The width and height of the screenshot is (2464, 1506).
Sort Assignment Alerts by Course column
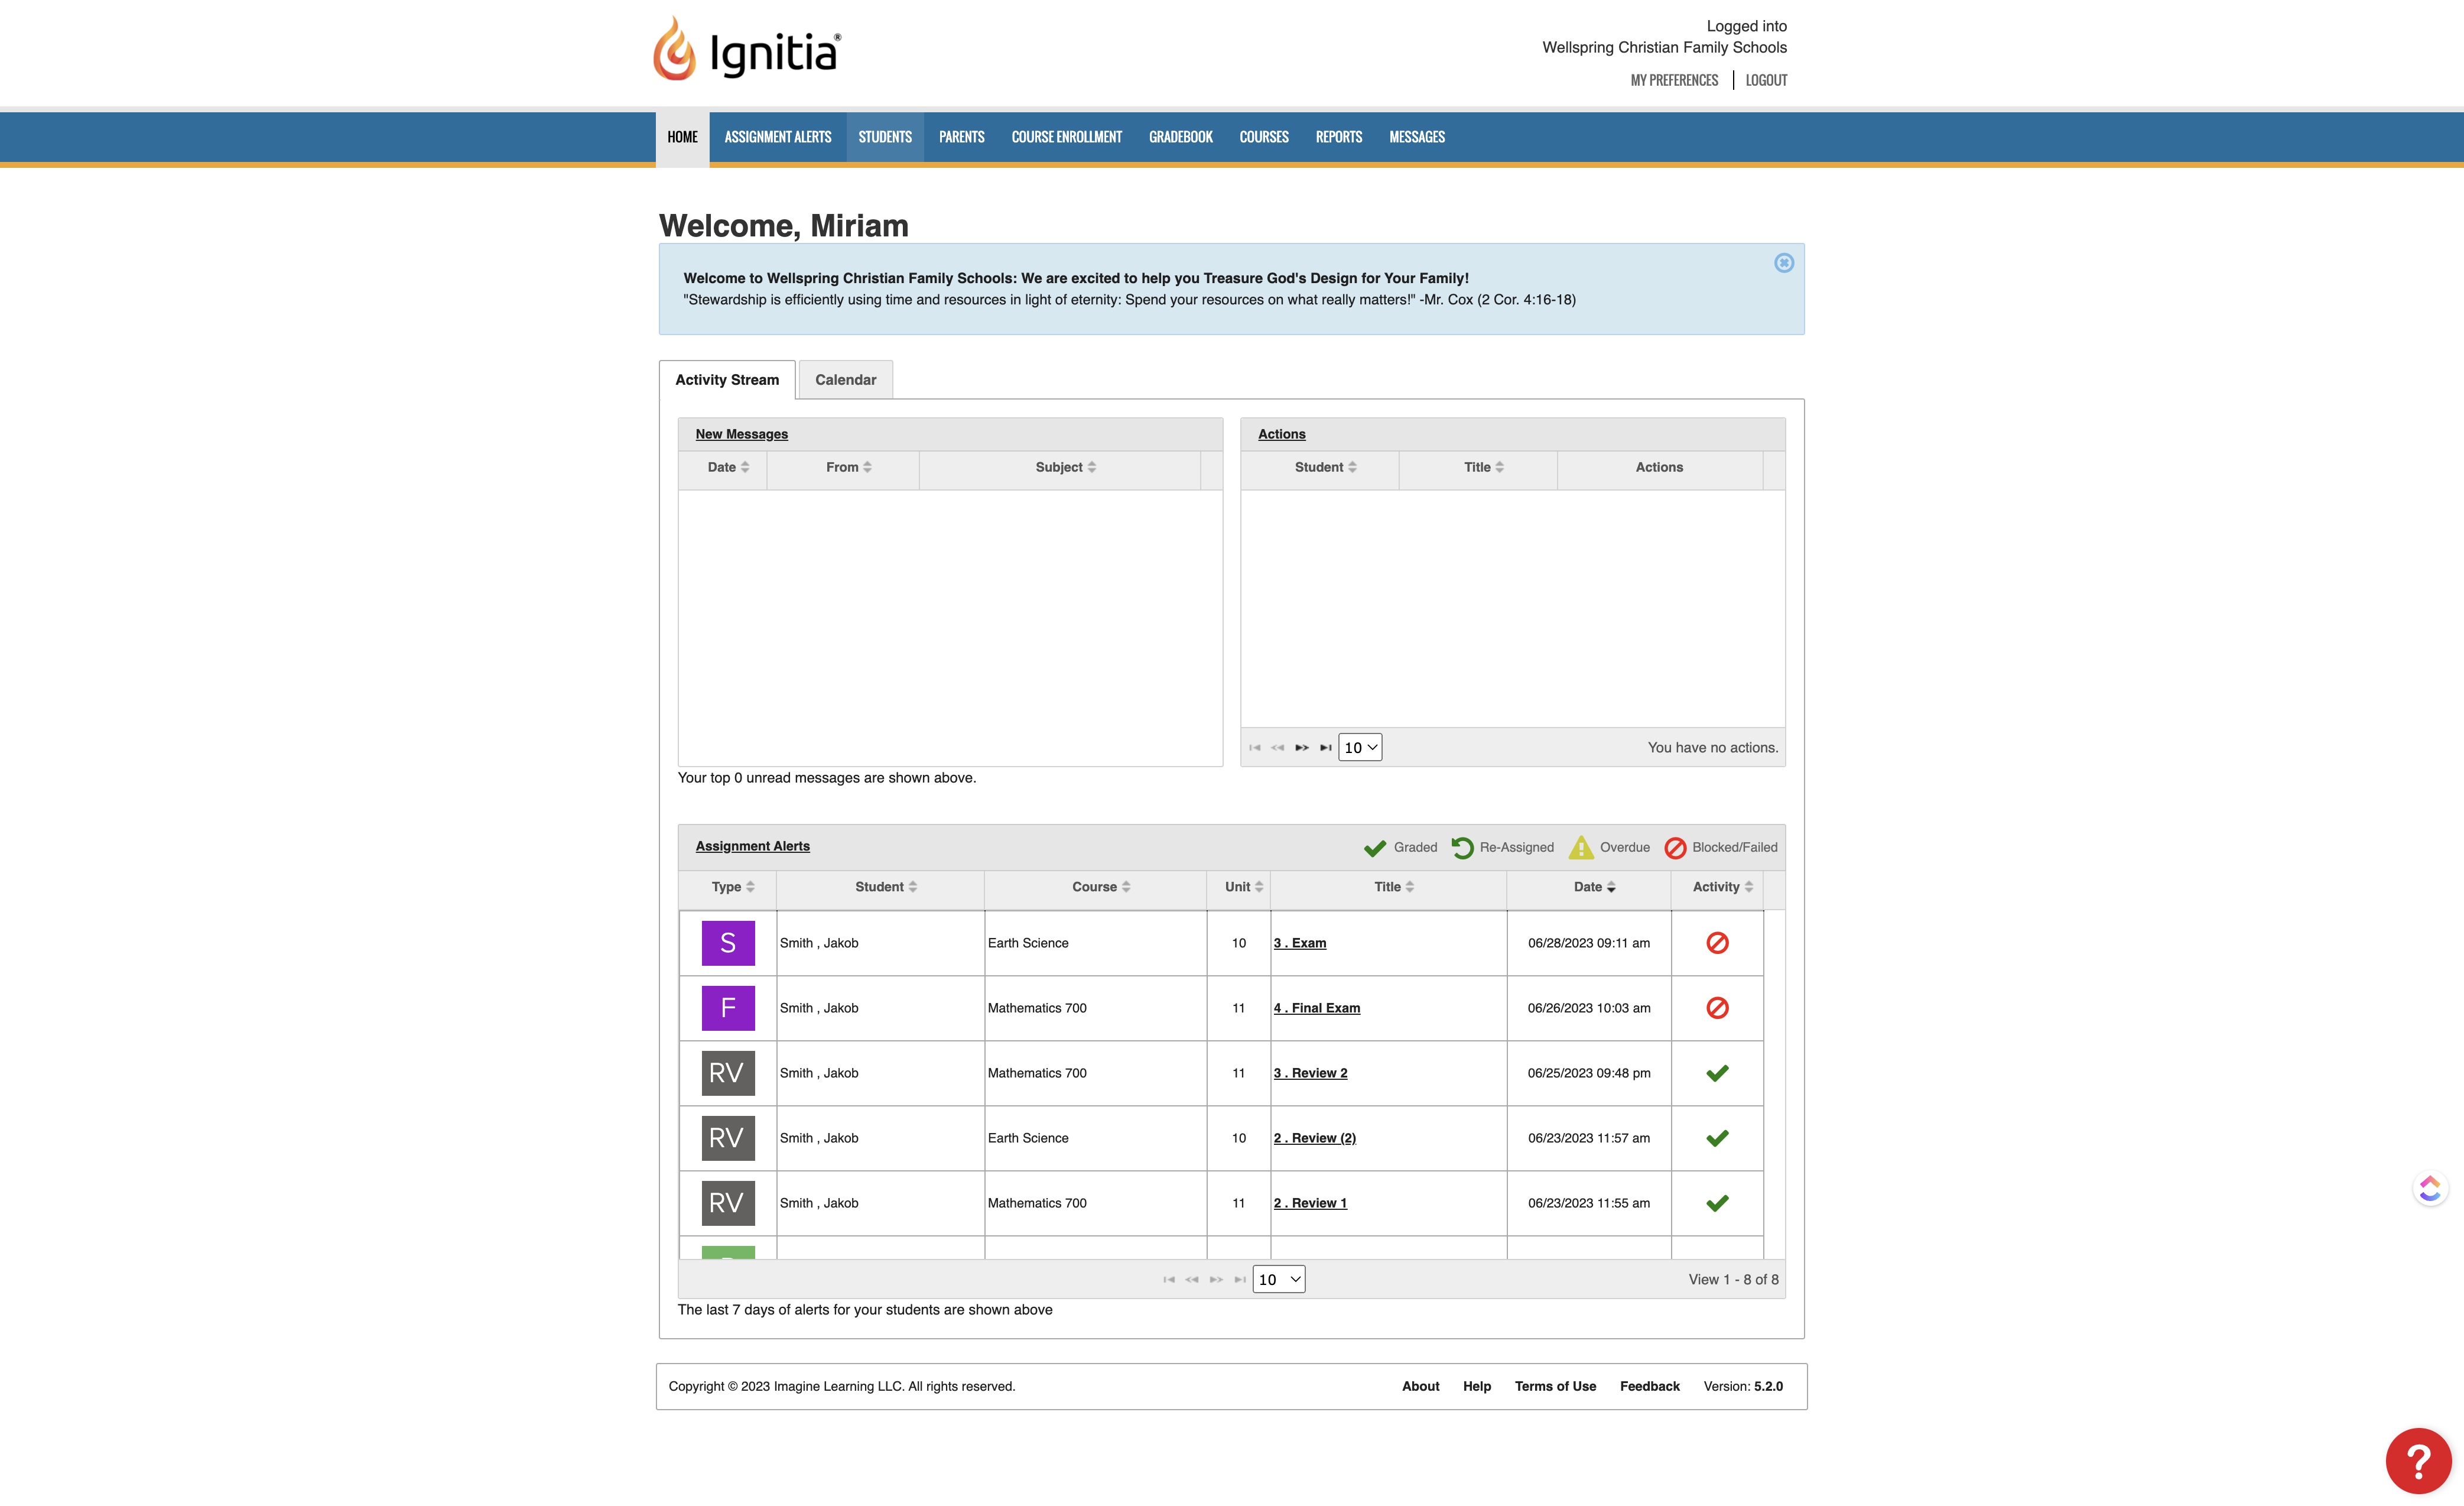pyautogui.click(x=1100, y=887)
